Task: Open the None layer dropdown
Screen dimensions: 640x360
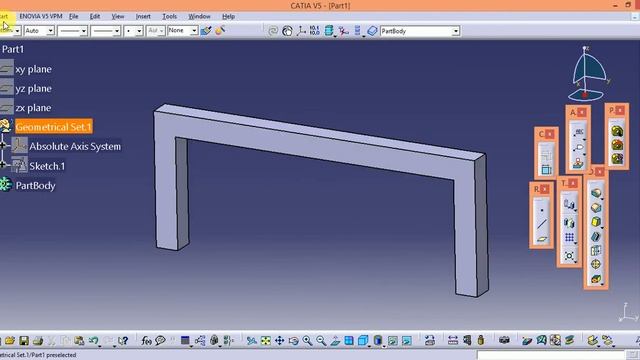Action: coord(194,31)
